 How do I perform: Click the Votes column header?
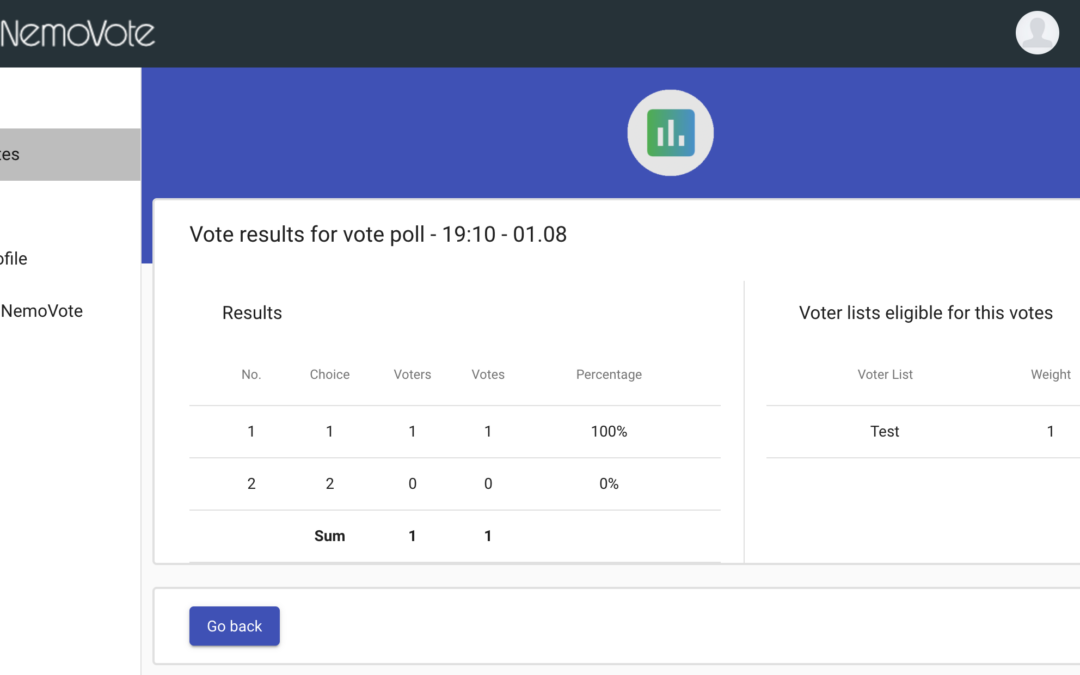(x=488, y=375)
